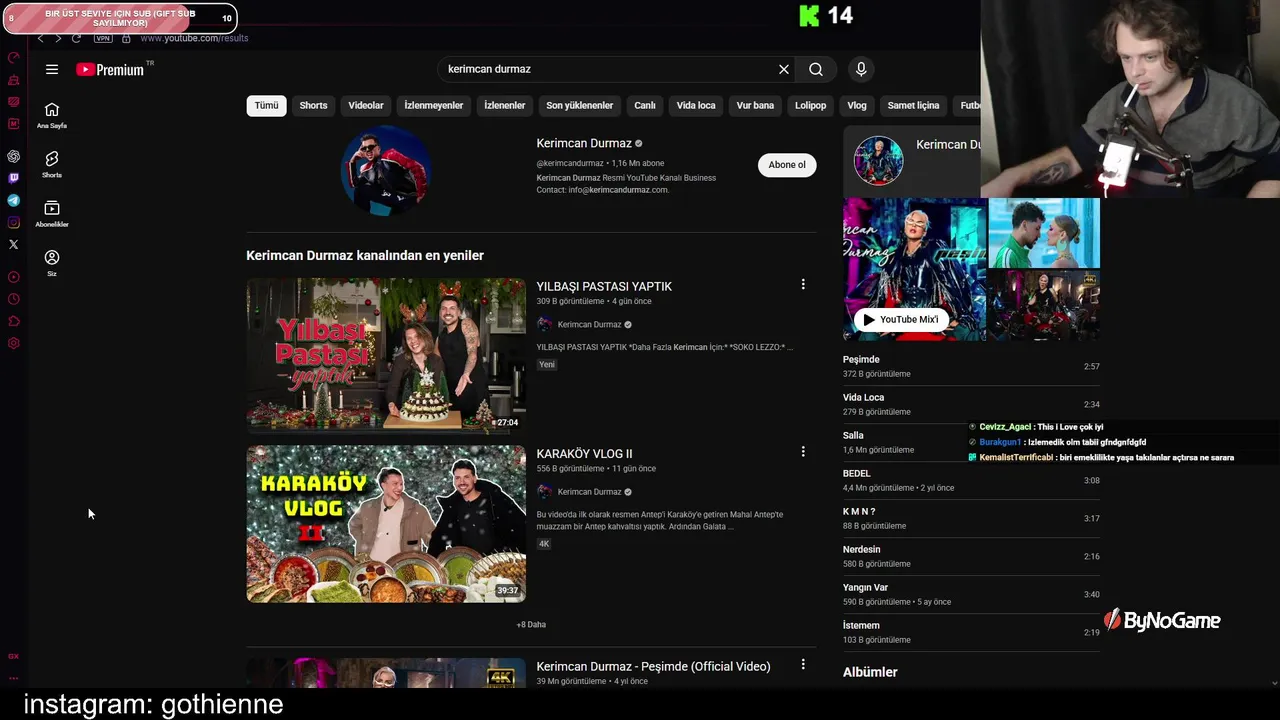Open Twitch from Opera GX sidebar

pyautogui.click(x=13, y=178)
